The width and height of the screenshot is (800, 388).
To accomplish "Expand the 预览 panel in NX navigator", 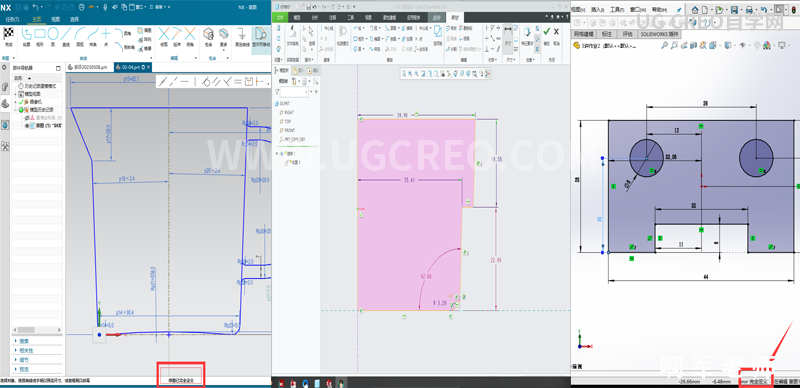I will pos(37,369).
